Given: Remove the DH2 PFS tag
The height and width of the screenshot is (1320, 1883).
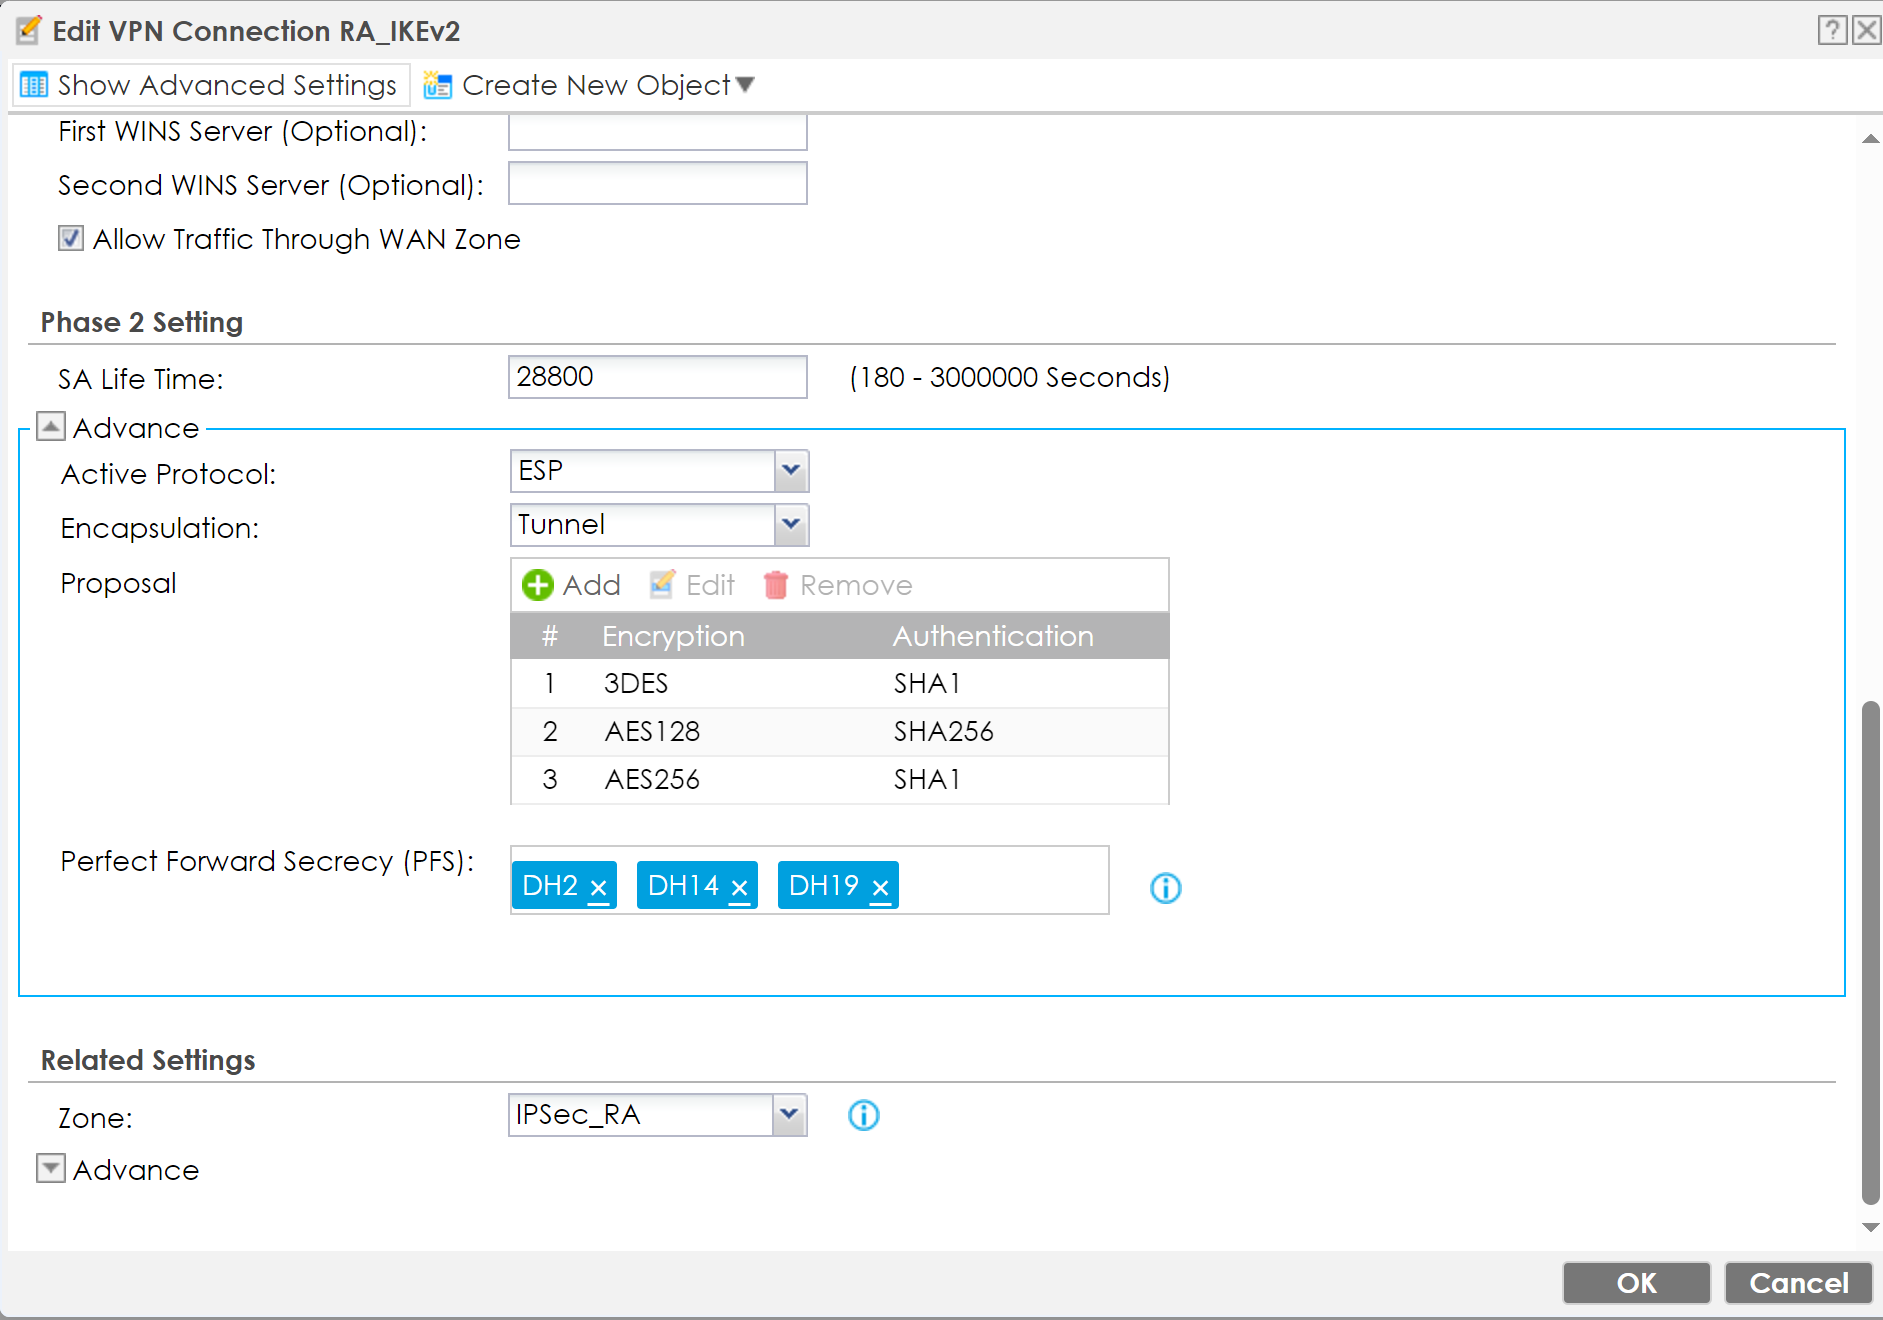Looking at the screenshot, I should click(x=599, y=887).
